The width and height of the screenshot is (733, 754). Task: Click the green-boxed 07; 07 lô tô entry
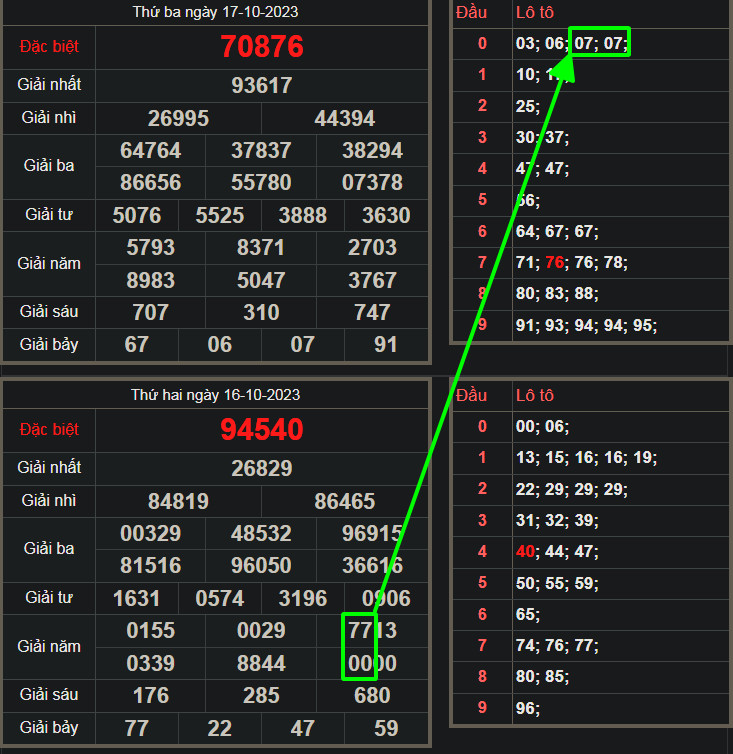[x=600, y=43]
